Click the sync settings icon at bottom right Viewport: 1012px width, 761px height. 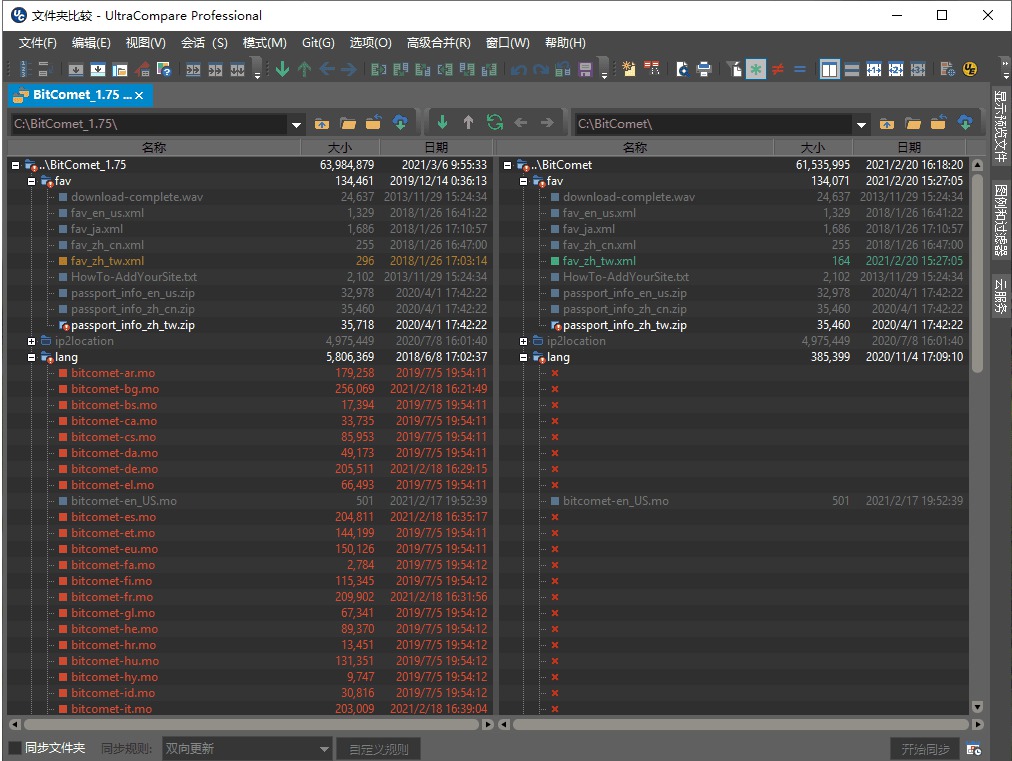coord(973,749)
